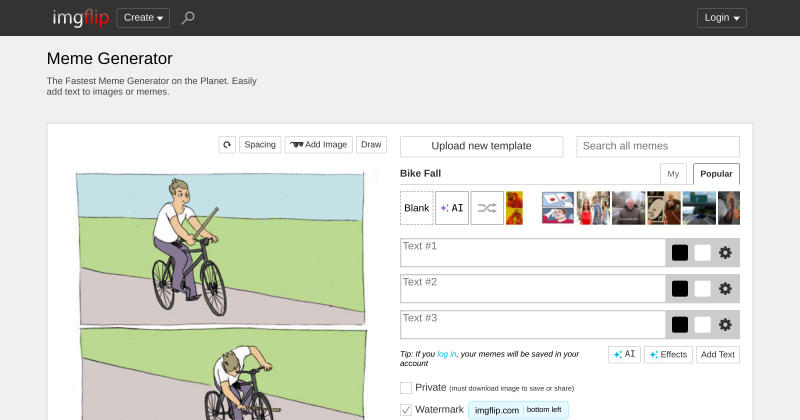Open settings gear for Text #2
This screenshot has width=800, height=420.
pyautogui.click(x=725, y=289)
